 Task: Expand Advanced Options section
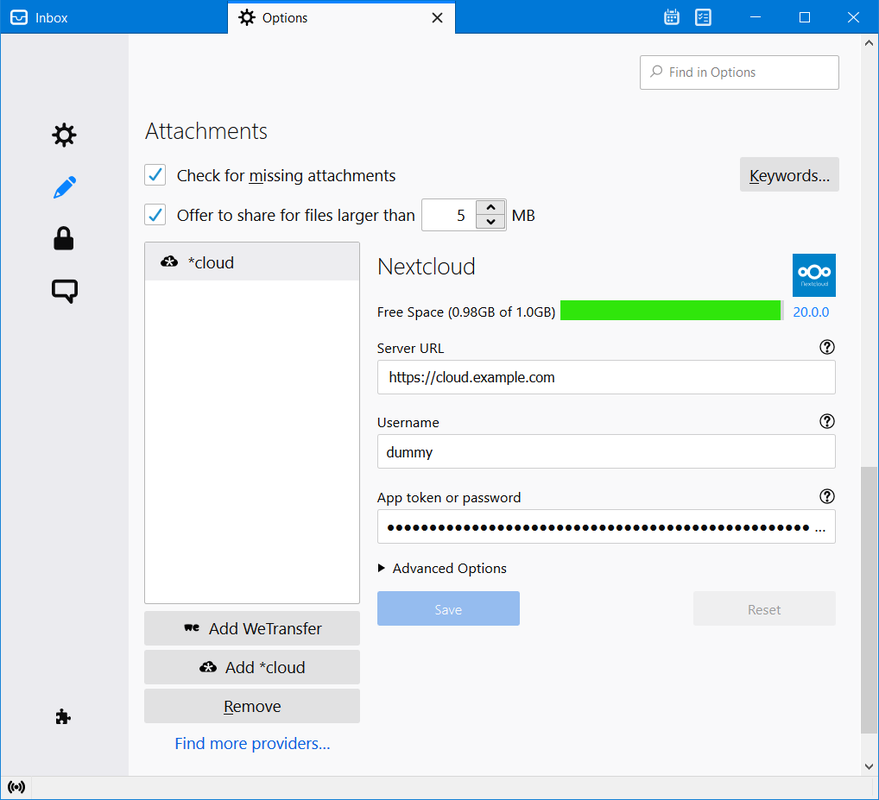click(442, 568)
